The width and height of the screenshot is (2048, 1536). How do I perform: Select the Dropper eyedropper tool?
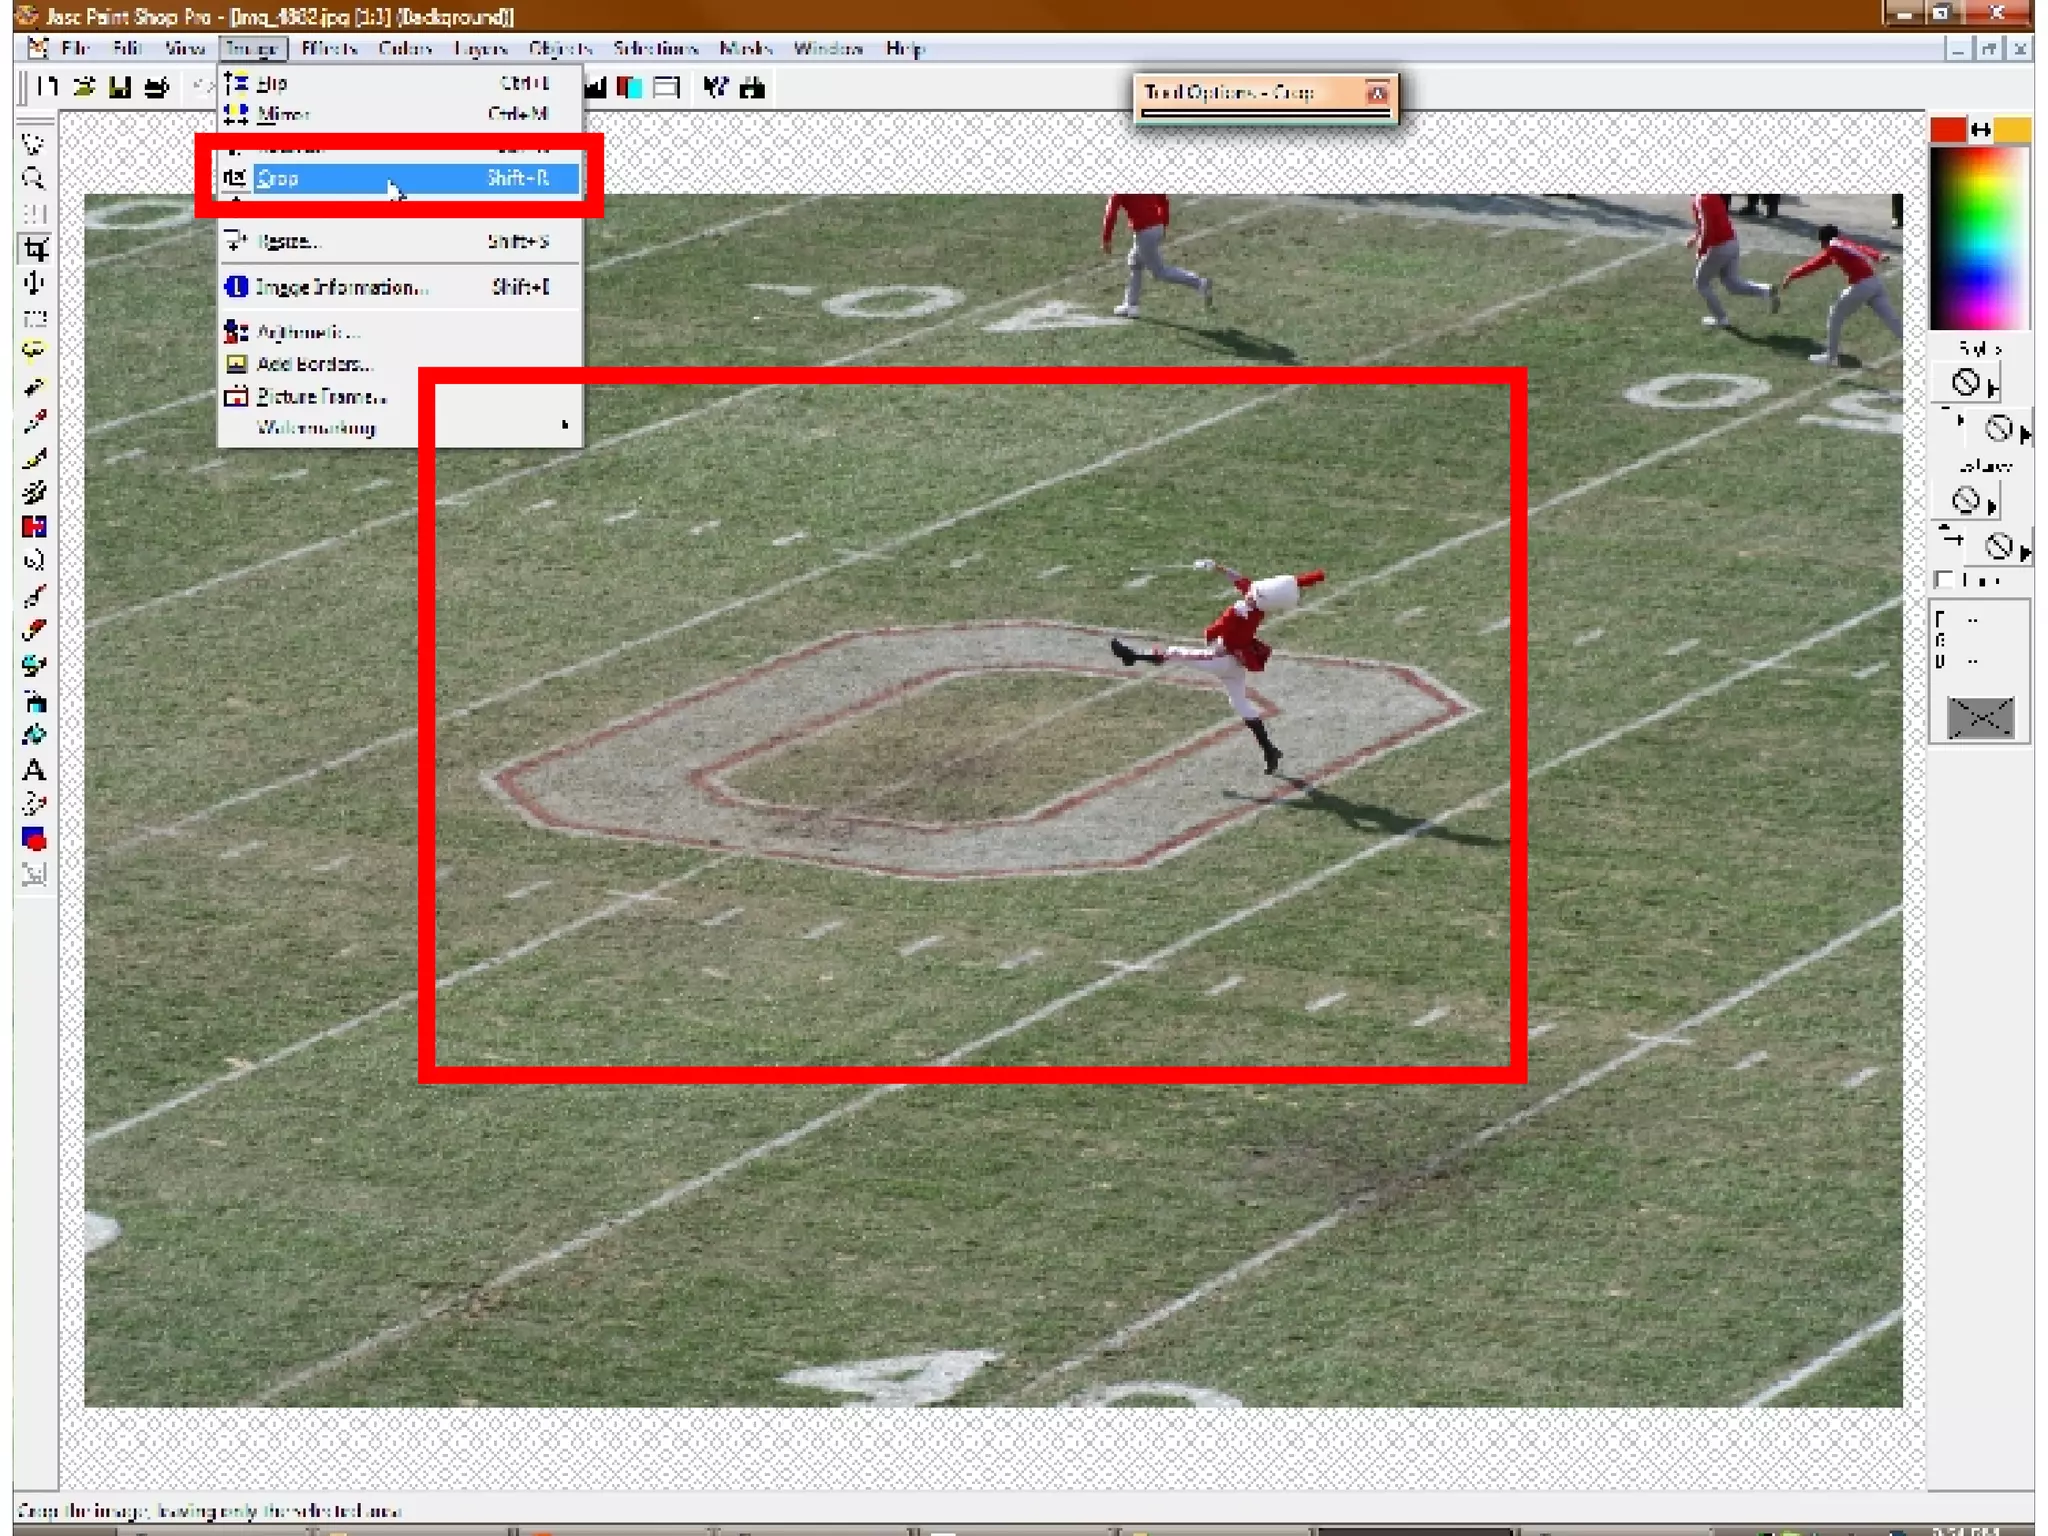click(34, 423)
